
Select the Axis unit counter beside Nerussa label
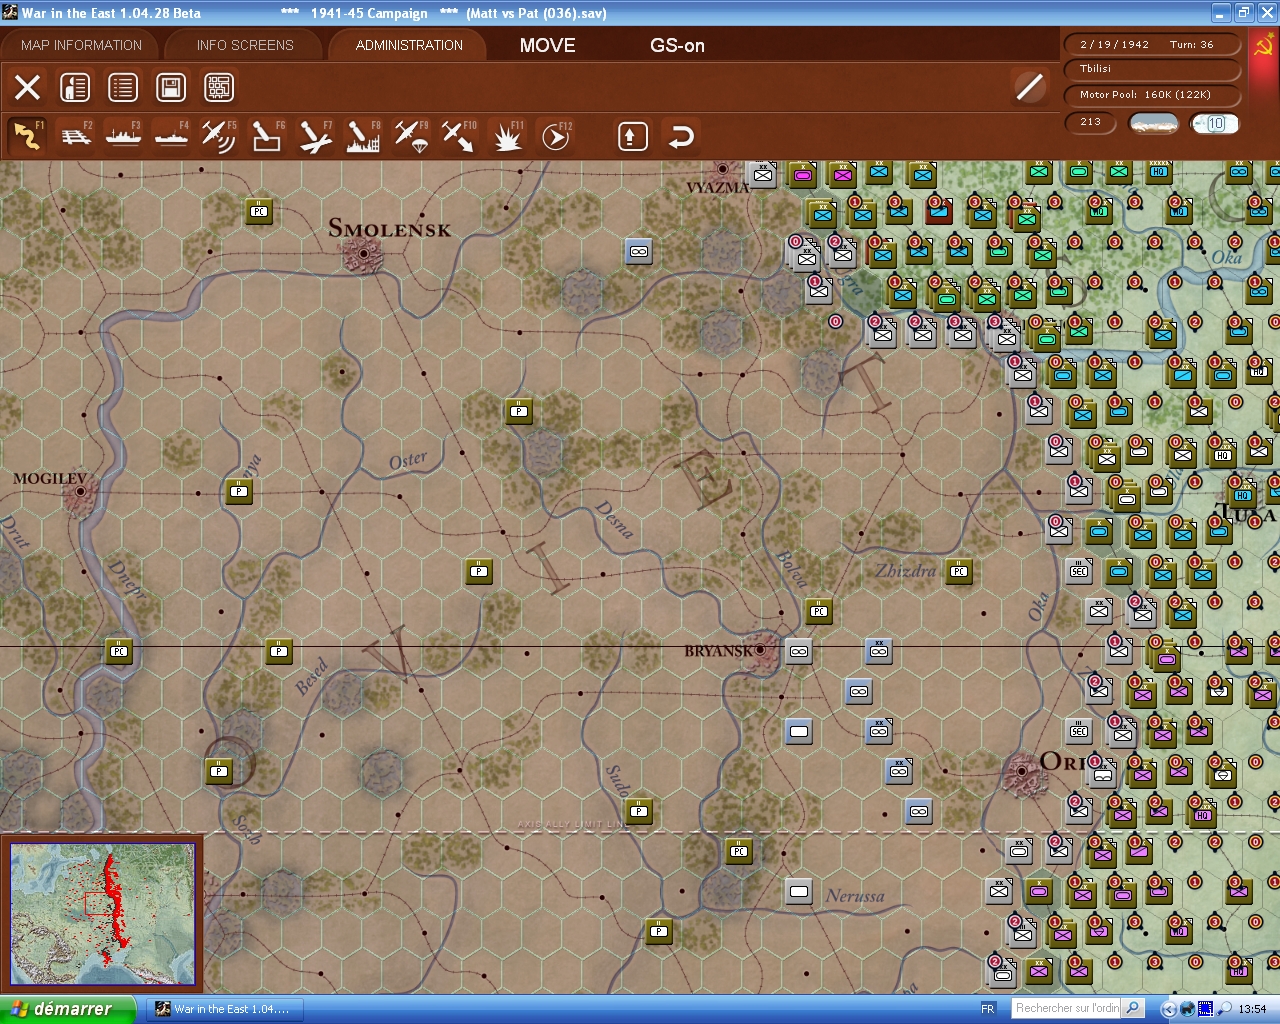tap(799, 891)
